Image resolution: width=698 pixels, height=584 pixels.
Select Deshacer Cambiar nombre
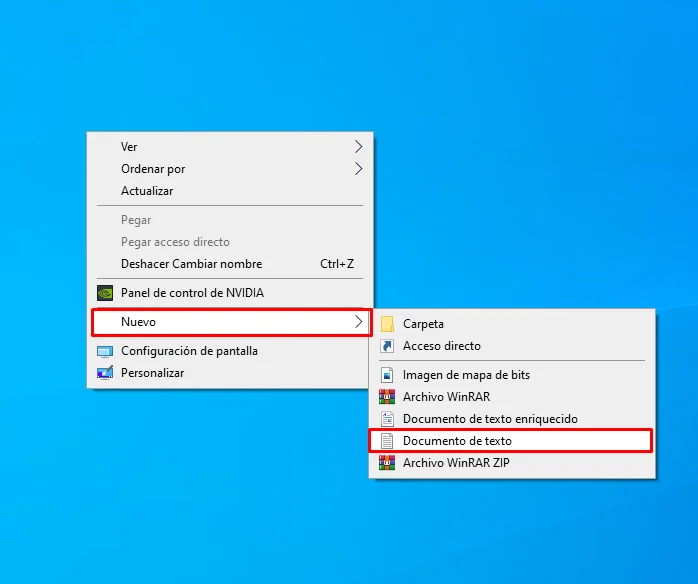click(x=230, y=264)
